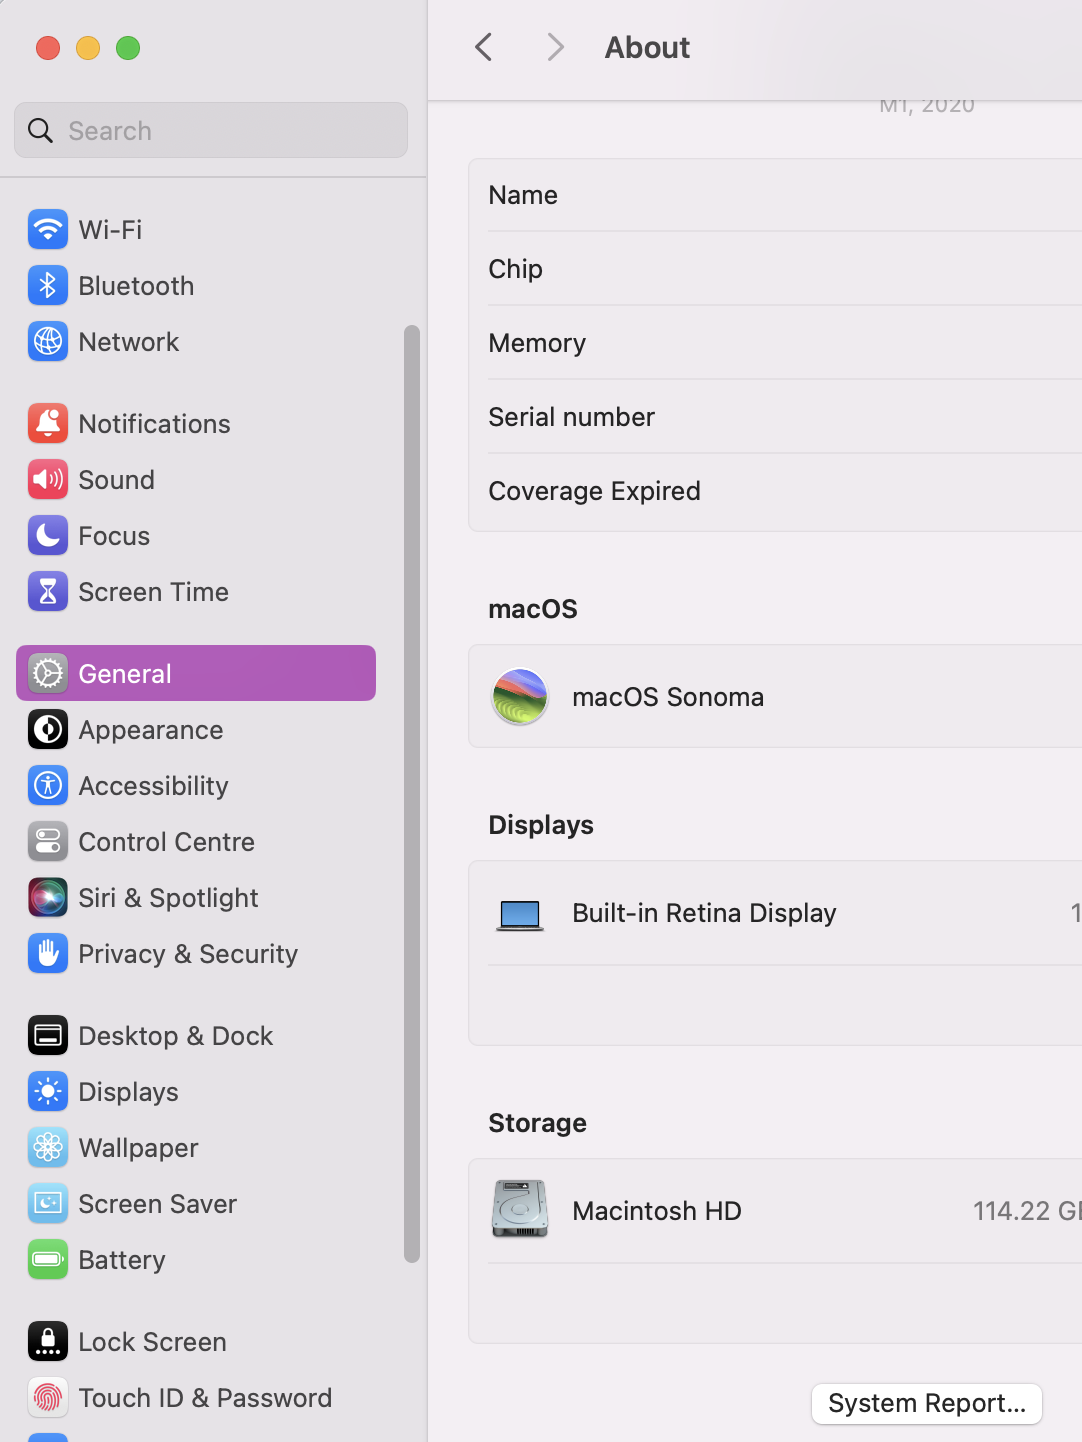
Task: Click the macOS Sonoma text
Action: tap(668, 697)
